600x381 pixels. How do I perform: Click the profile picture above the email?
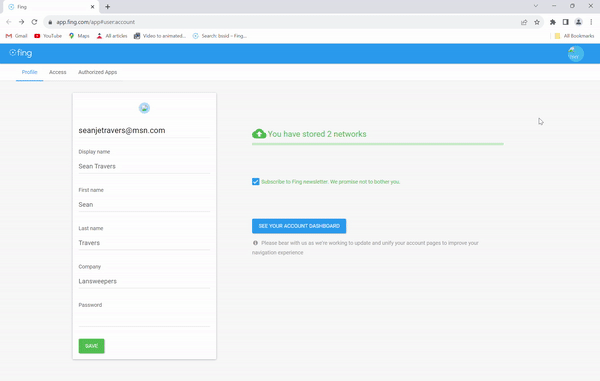tap(144, 108)
